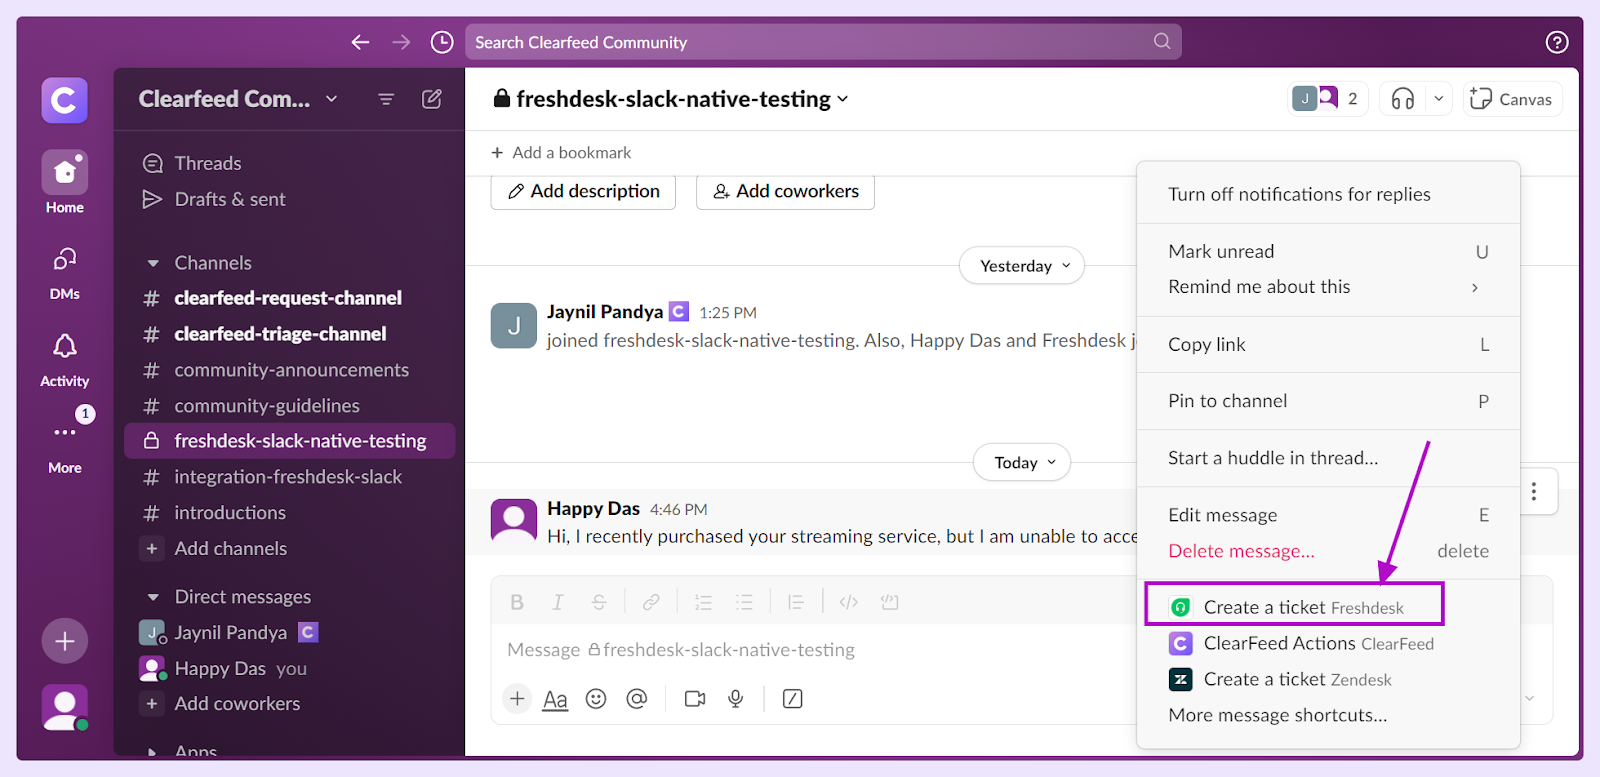Open the Yesterday date dropdown
Screen dimensions: 1600x777
click(x=1022, y=265)
